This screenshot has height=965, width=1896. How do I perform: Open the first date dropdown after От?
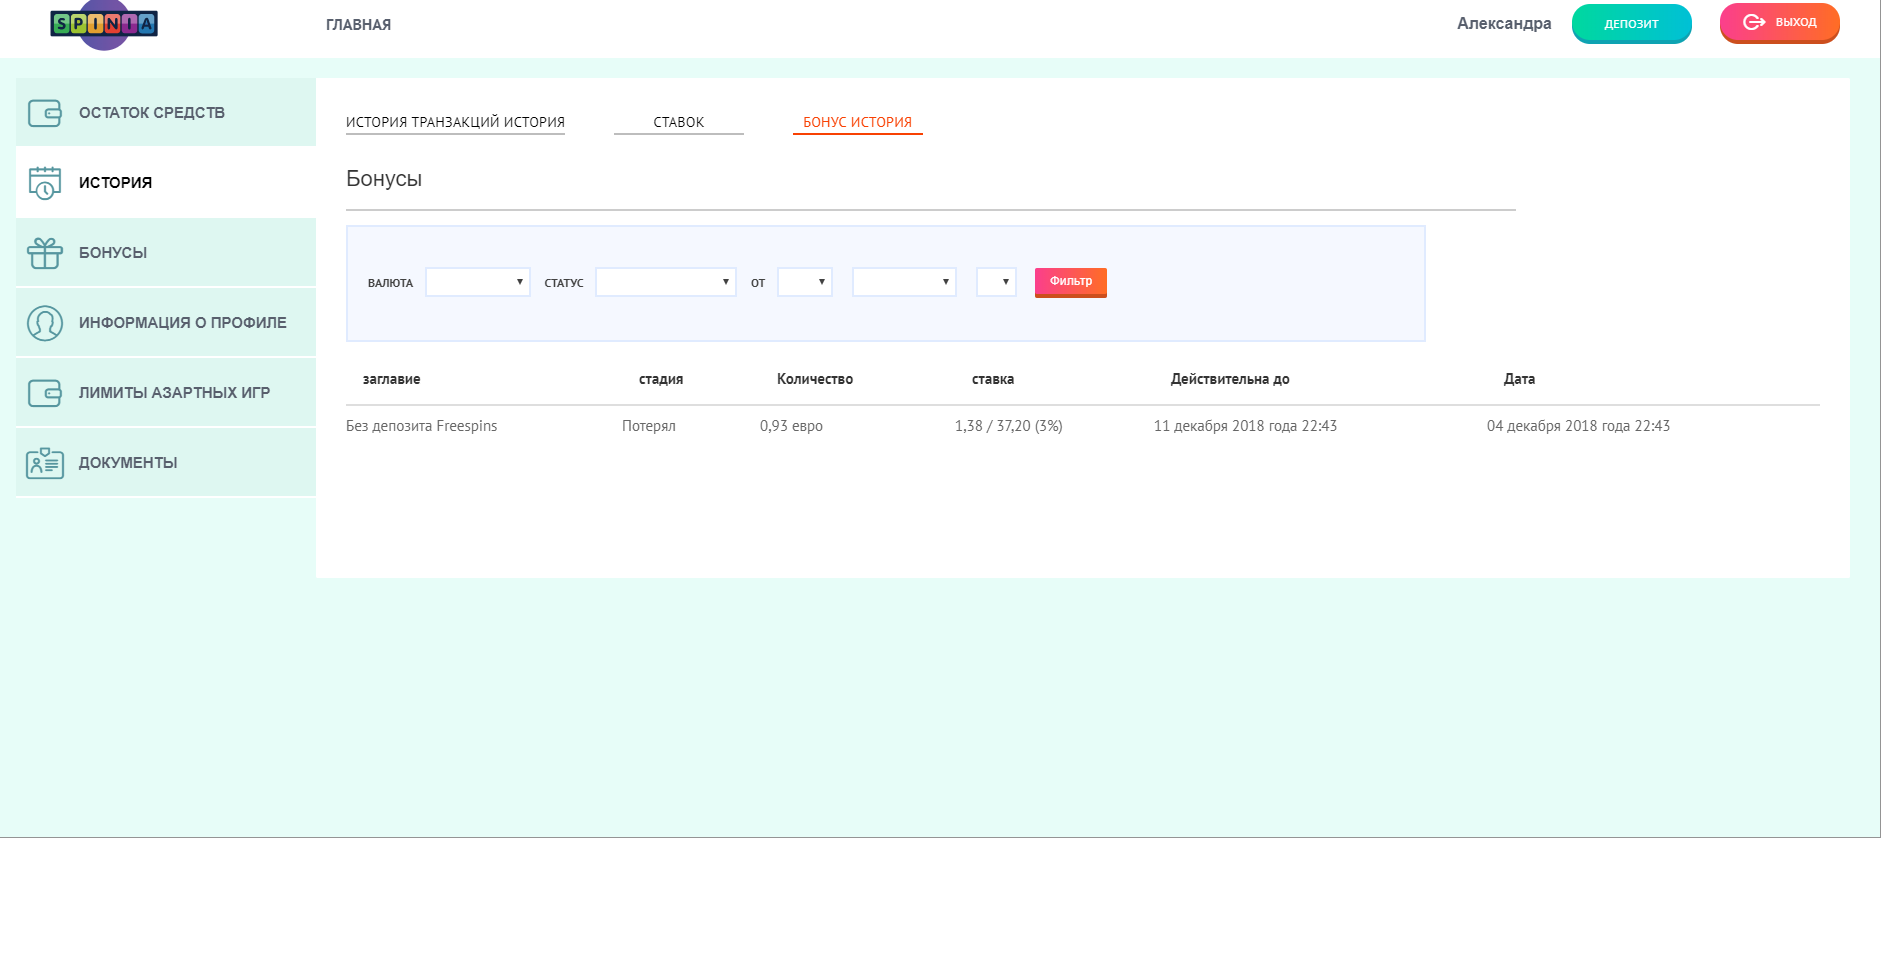pos(804,282)
